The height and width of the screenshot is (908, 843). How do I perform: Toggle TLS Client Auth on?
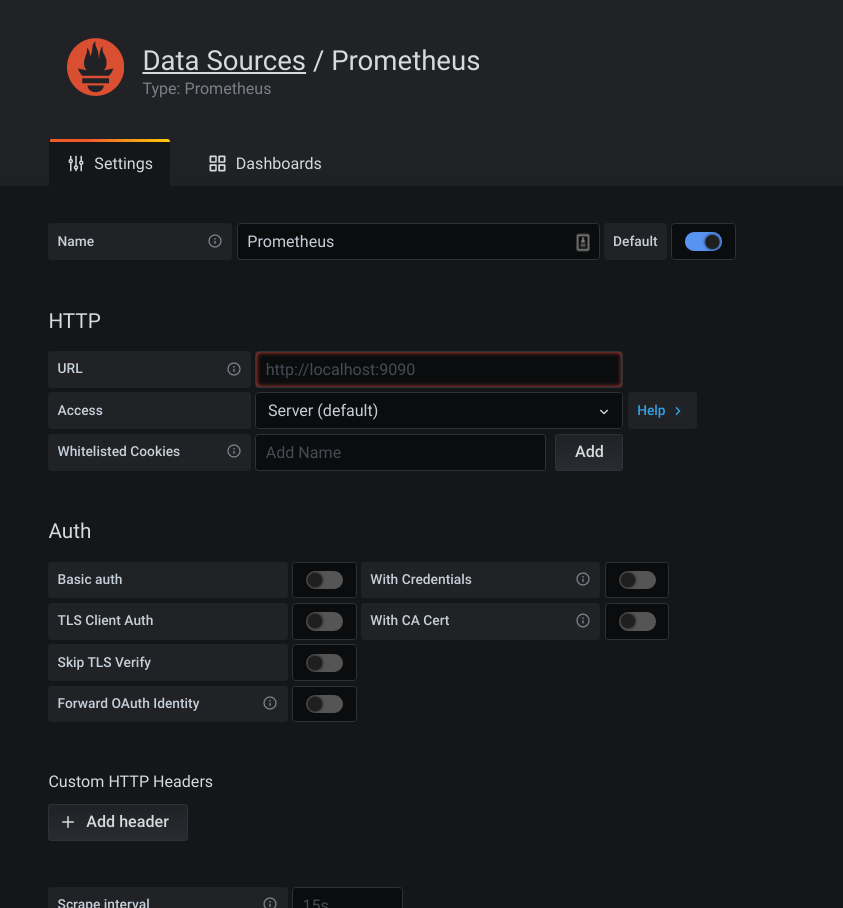point(324,621)
